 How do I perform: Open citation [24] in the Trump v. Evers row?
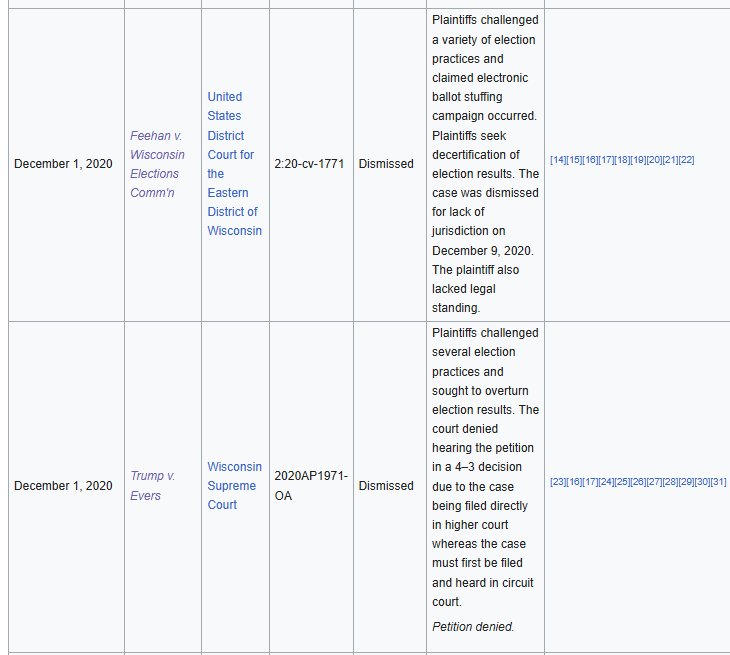click(x=606, y=482)
